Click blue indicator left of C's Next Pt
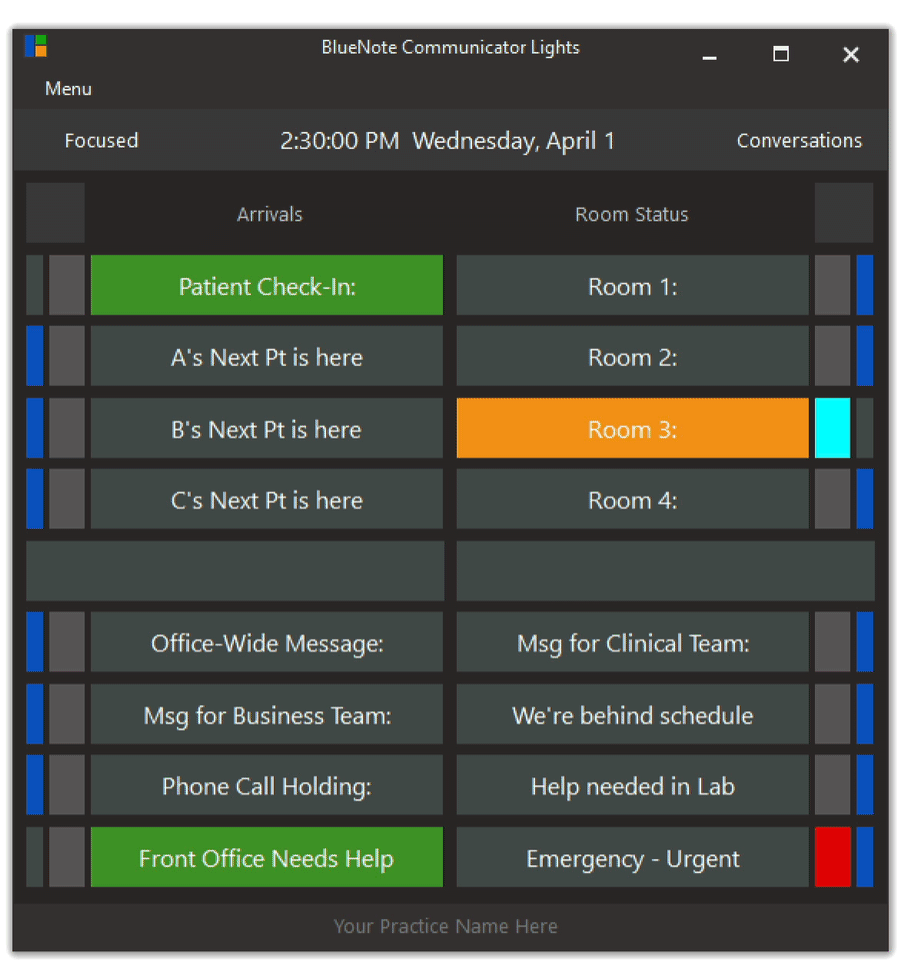900x976 pixels. tap(35, 499)
